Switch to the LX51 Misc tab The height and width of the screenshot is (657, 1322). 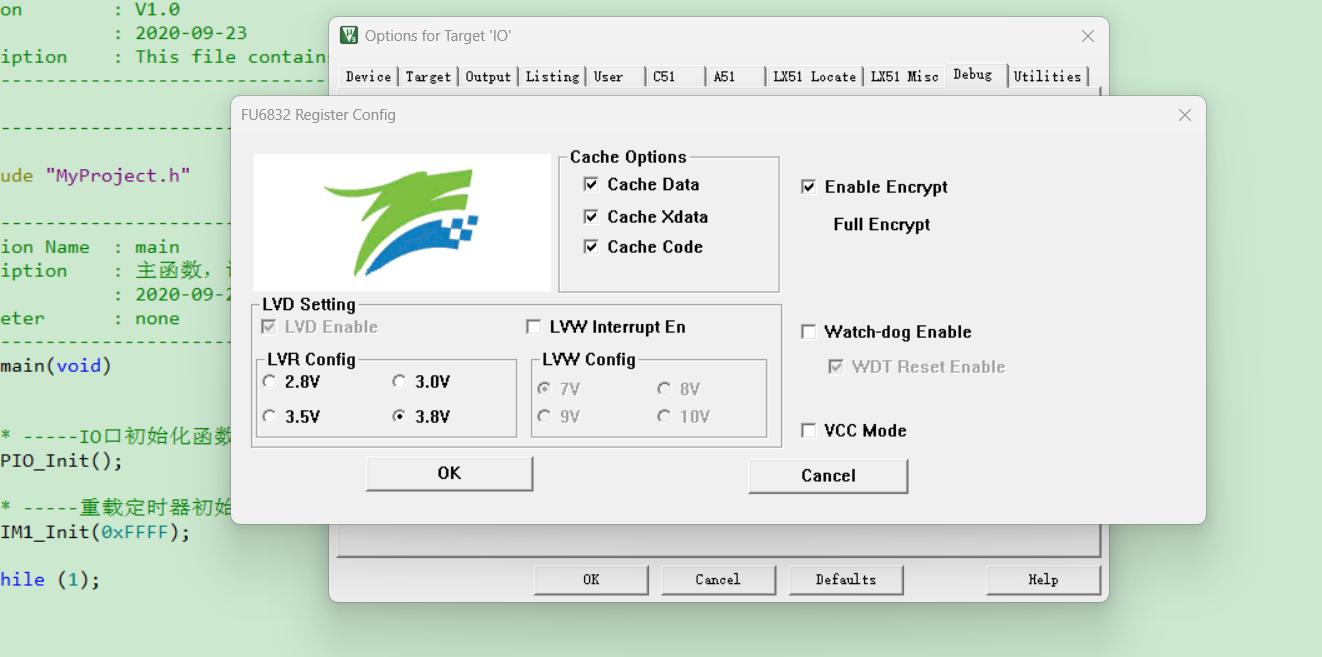click(x=904, y=76)
